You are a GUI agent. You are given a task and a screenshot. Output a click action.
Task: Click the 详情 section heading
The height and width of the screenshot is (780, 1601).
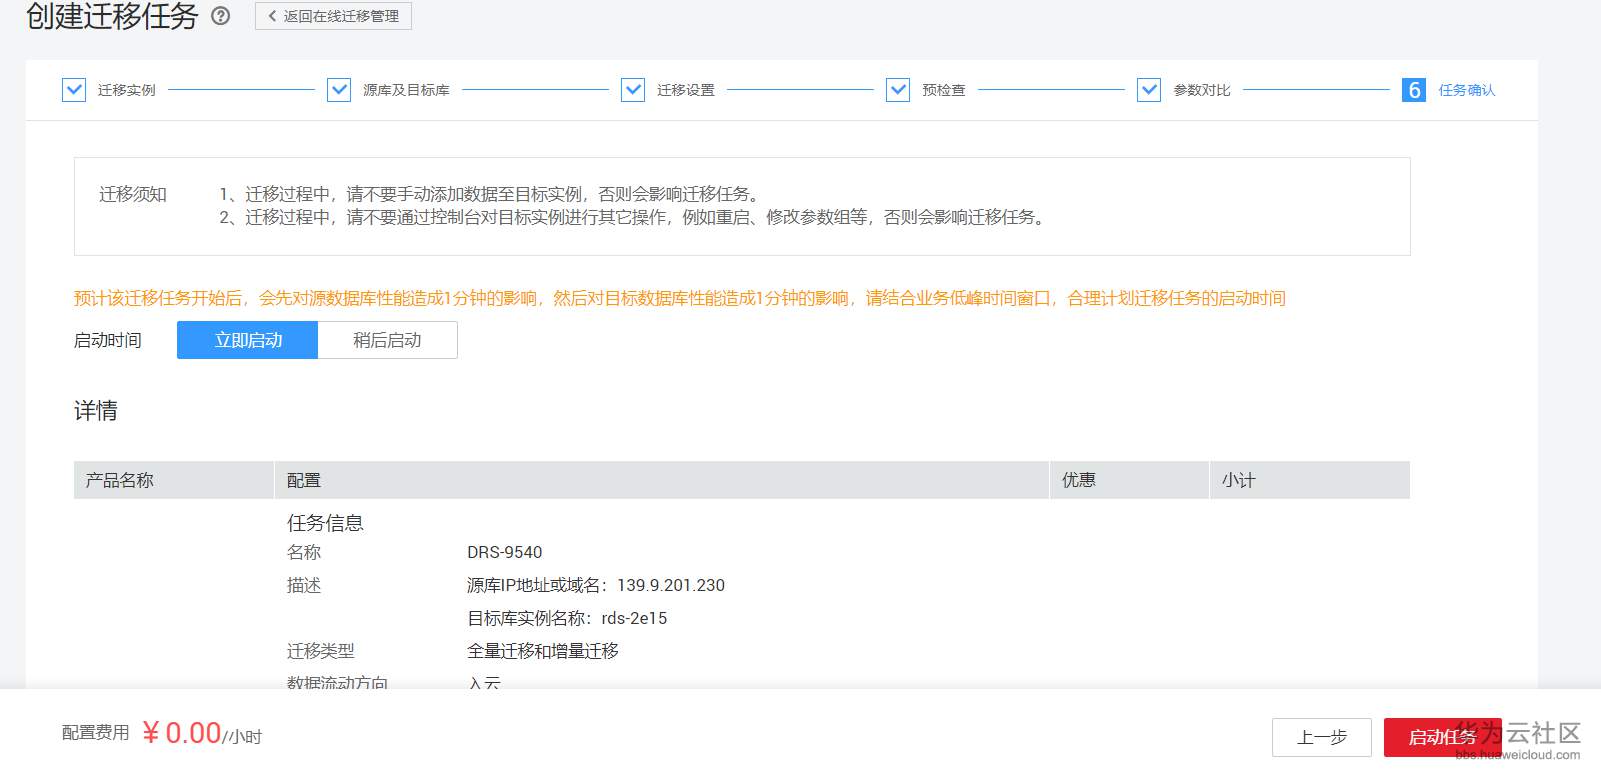click(x=96, y=411)
